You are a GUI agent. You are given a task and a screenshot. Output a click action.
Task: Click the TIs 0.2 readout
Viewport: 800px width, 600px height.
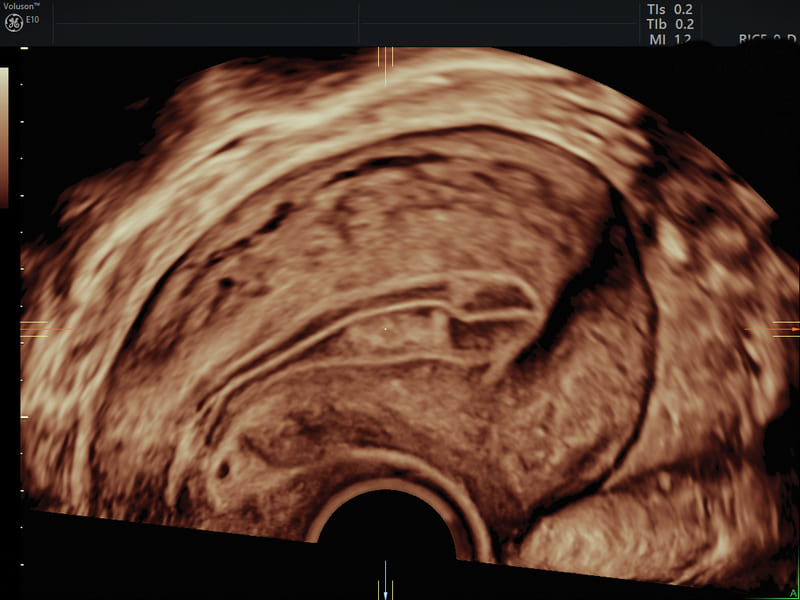click(670, 9)
